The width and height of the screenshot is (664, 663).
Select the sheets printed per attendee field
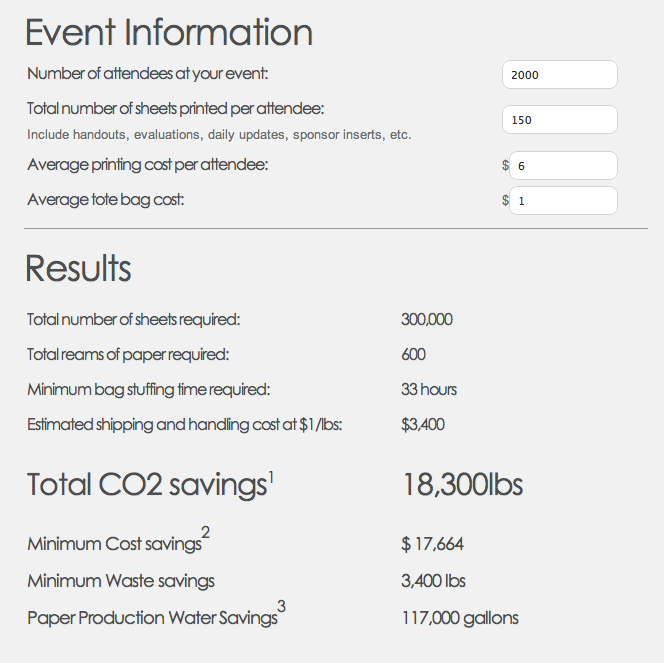(559, 119)
